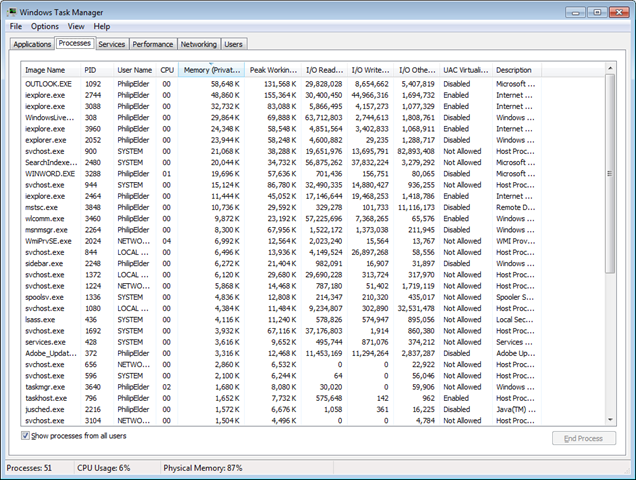Screen dimensions: 636x480
Task: Select the mstsc.exe process
Action: coord(280,207)
